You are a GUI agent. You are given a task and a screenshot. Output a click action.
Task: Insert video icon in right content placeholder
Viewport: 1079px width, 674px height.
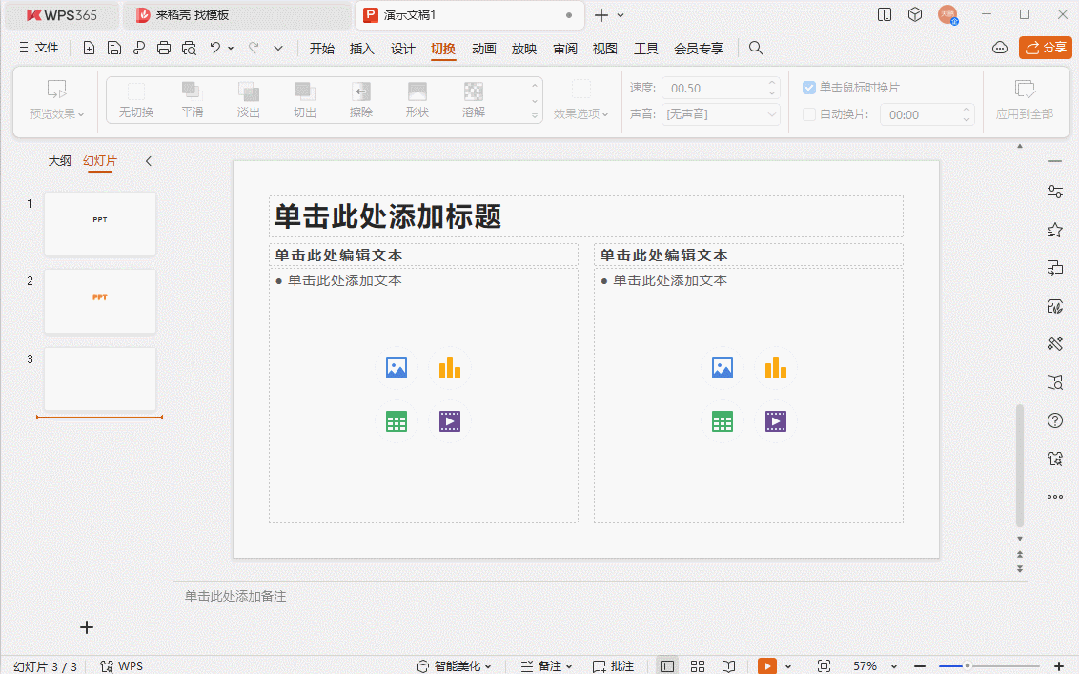tap(775, 421)
